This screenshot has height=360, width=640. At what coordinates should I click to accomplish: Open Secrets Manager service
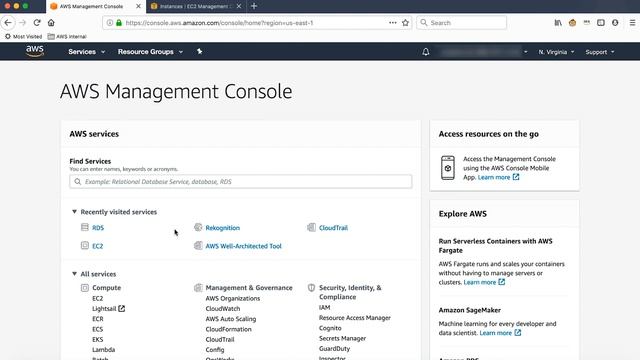point(342,338)
